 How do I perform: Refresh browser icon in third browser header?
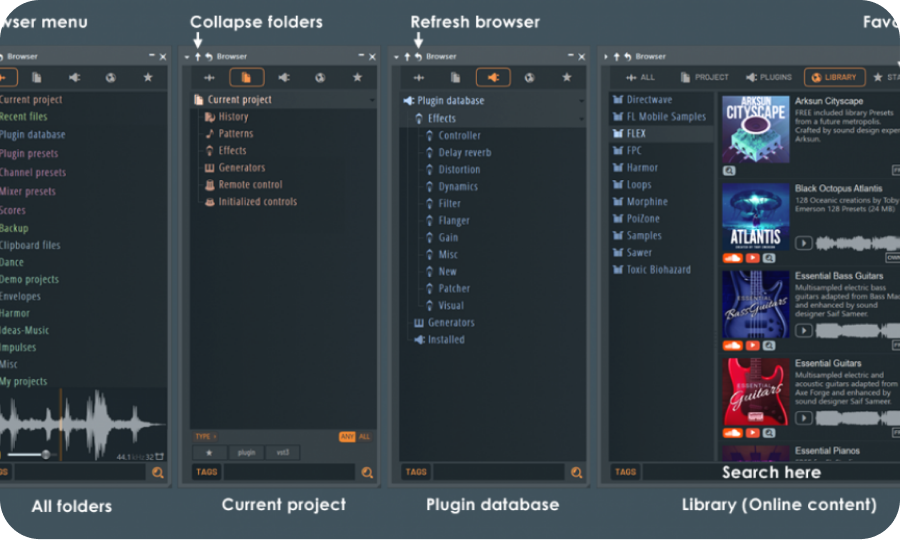[x=418, y=57]
